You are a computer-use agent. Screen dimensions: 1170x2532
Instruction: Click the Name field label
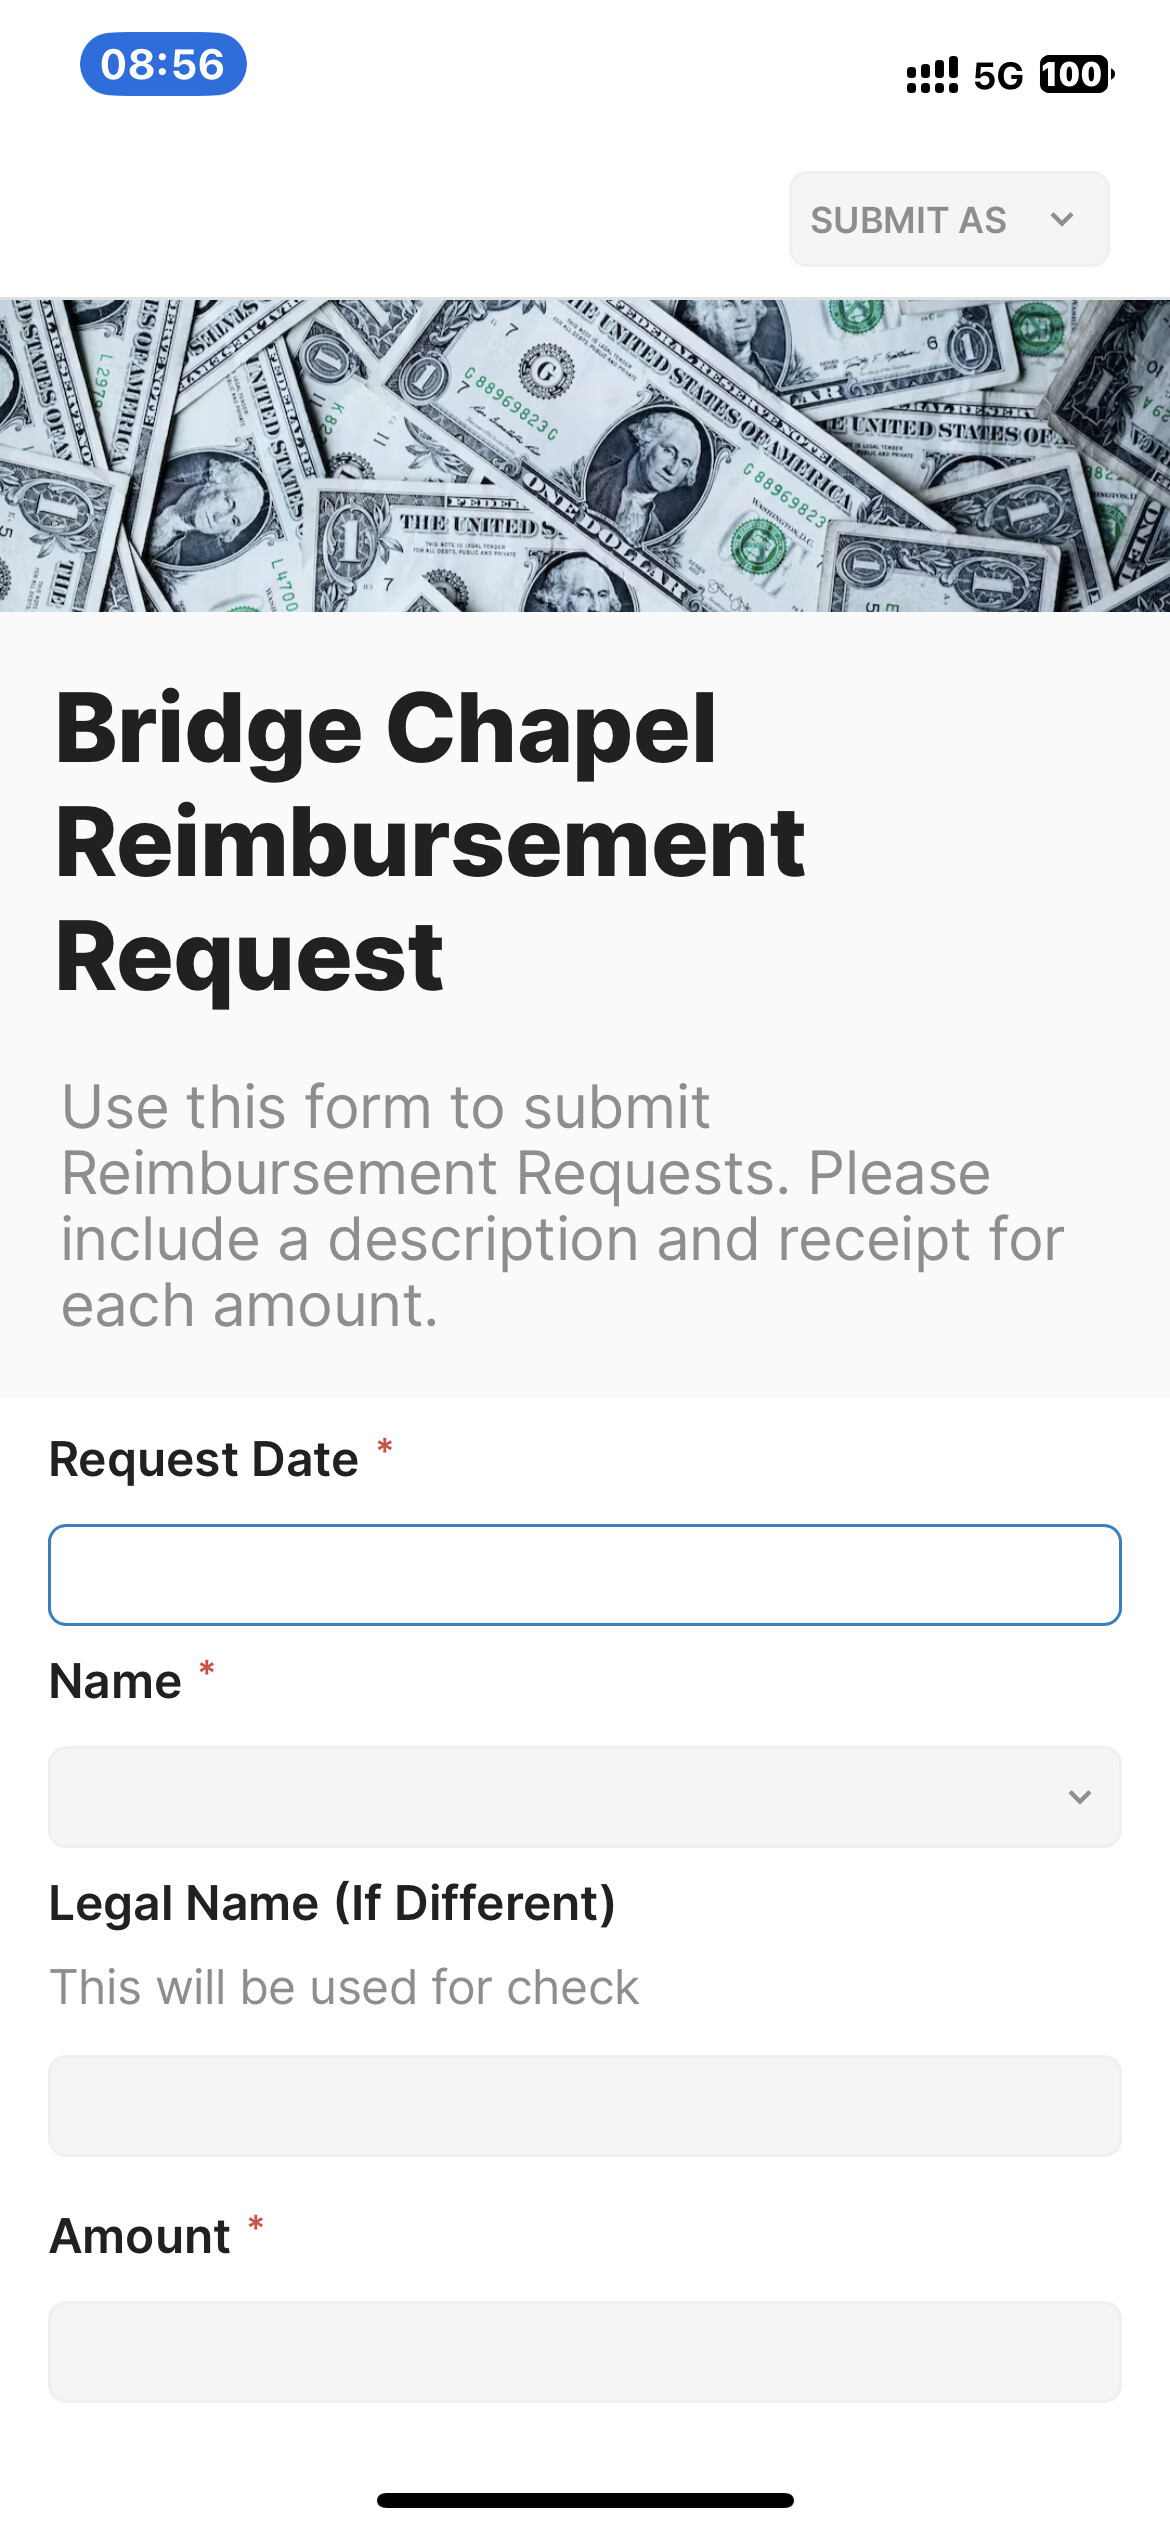coord(116,1682)
